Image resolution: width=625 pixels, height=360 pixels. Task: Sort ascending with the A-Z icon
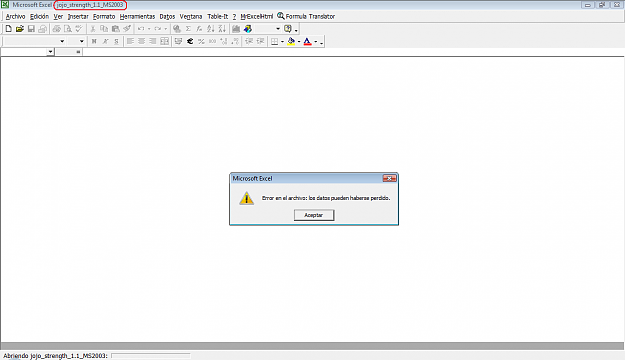click(211, 29)
